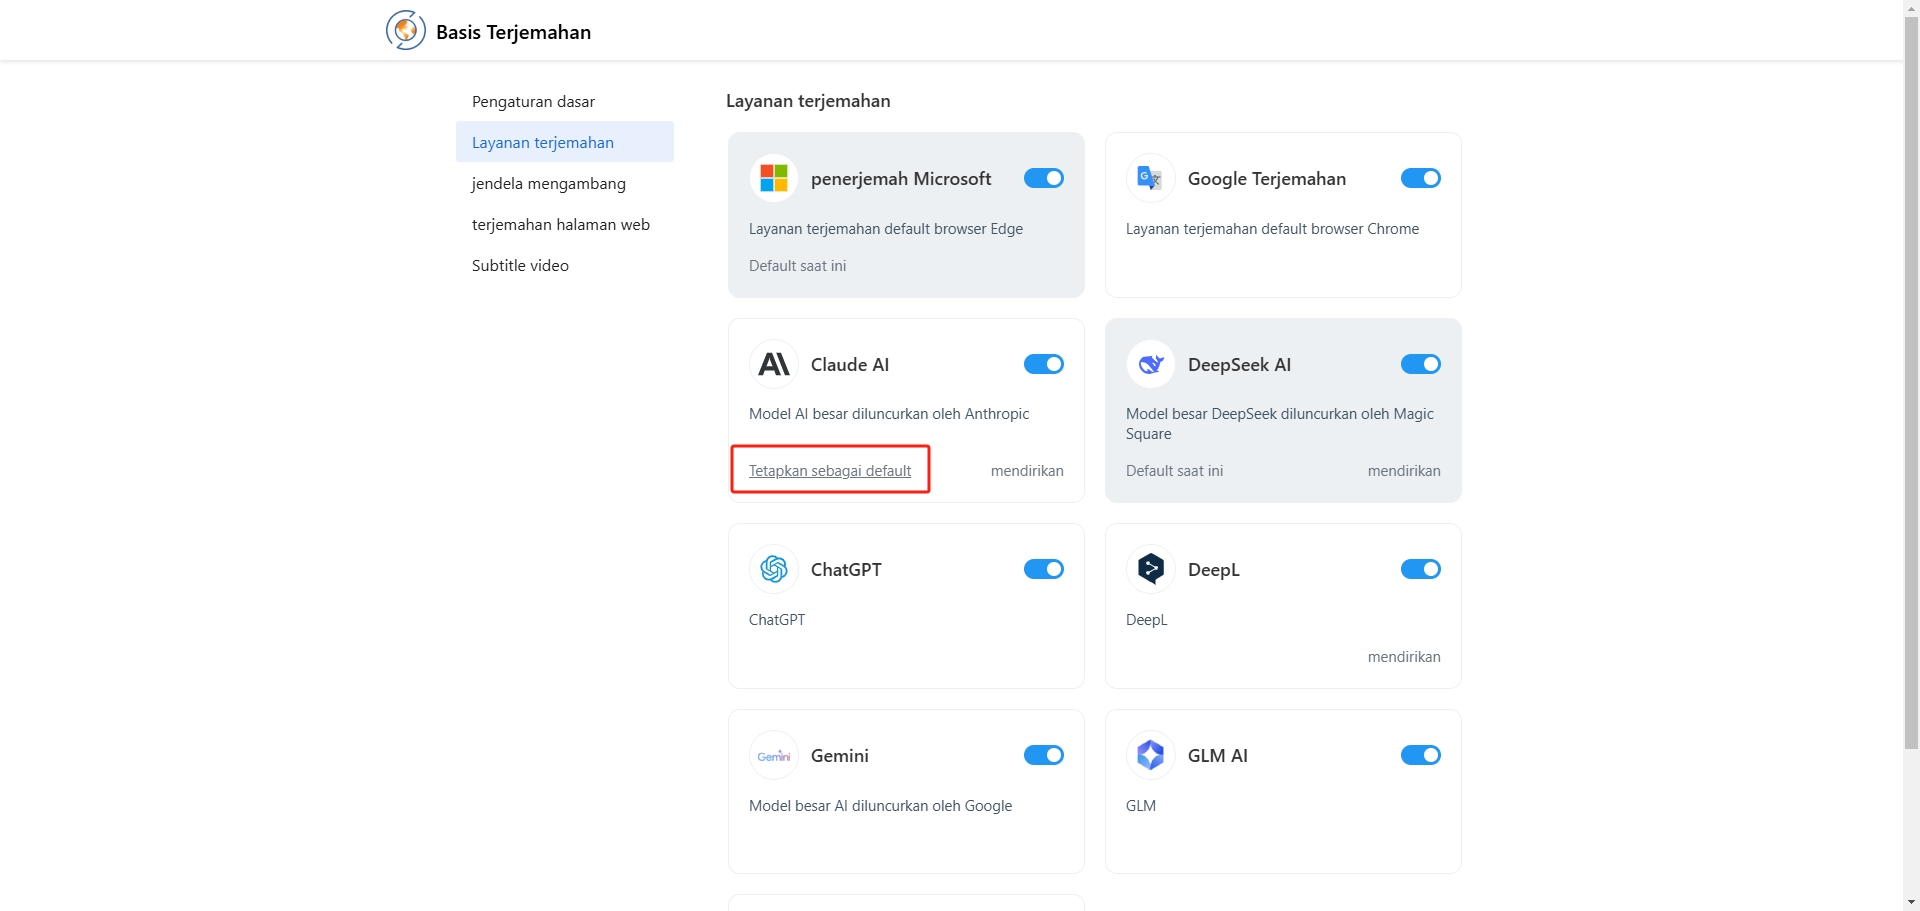Viewport: 1920px width, 911px height.
Task: Open Subtitle video section
Action: 565,265
